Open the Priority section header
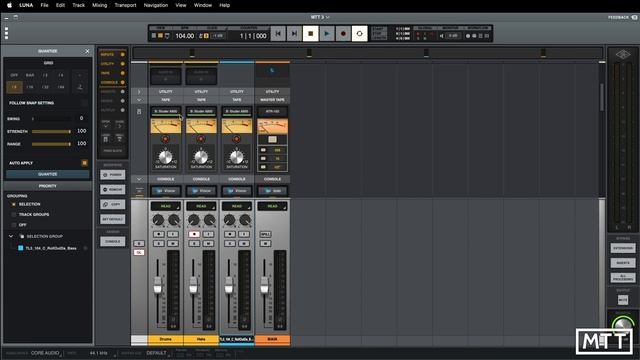This screenshot has width=640, height=360. click(48, 186)
